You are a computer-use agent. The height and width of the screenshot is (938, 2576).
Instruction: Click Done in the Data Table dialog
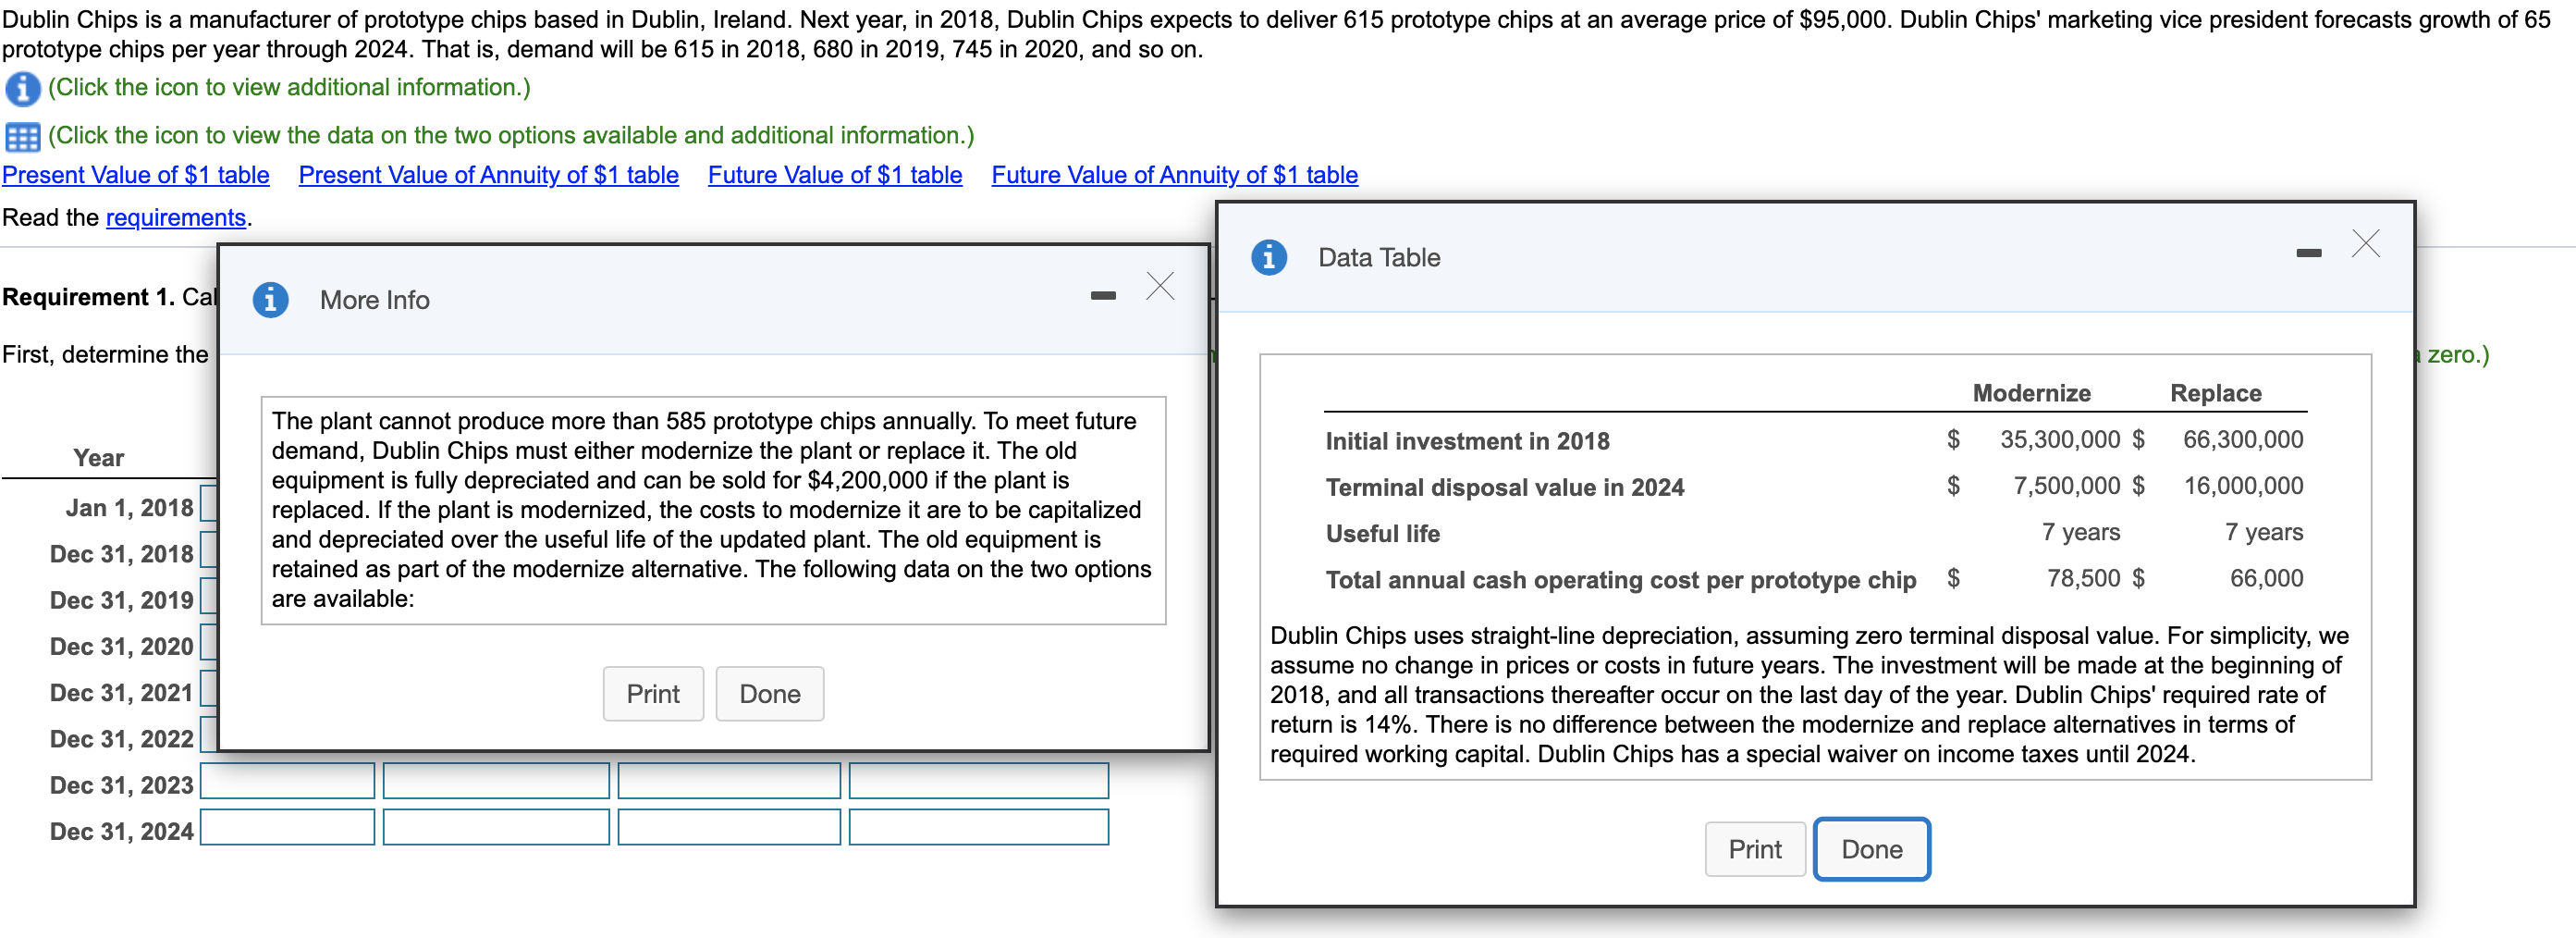coord(1872,849)
